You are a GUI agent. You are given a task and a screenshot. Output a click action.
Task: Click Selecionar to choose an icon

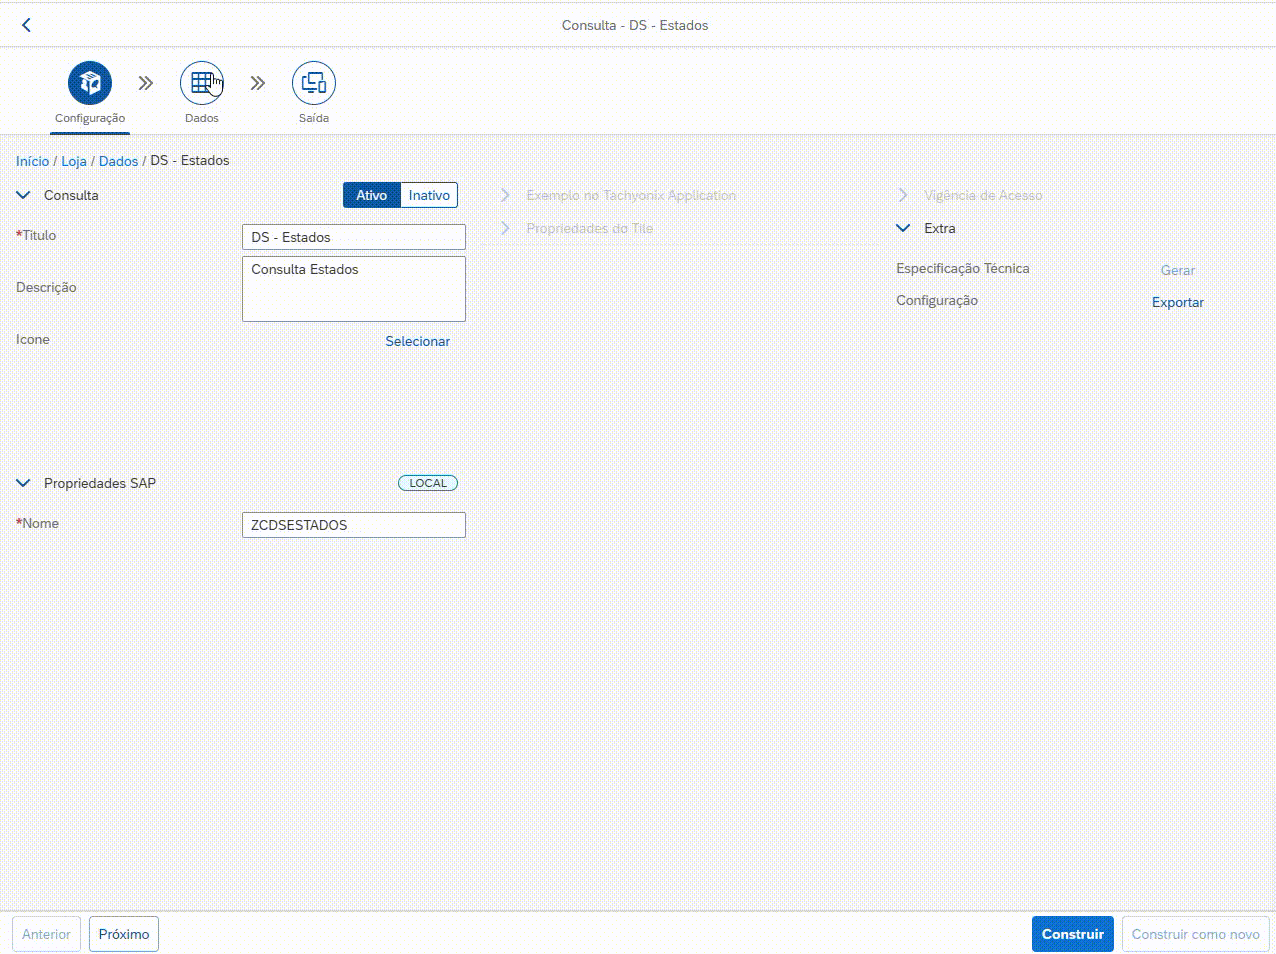[417, 341]
